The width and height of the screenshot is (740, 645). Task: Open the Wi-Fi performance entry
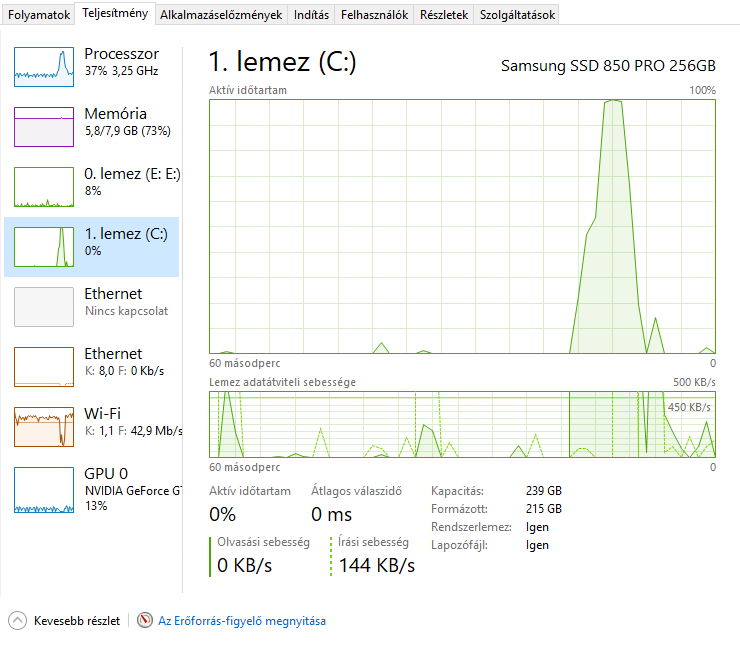(x=92, y=427)
